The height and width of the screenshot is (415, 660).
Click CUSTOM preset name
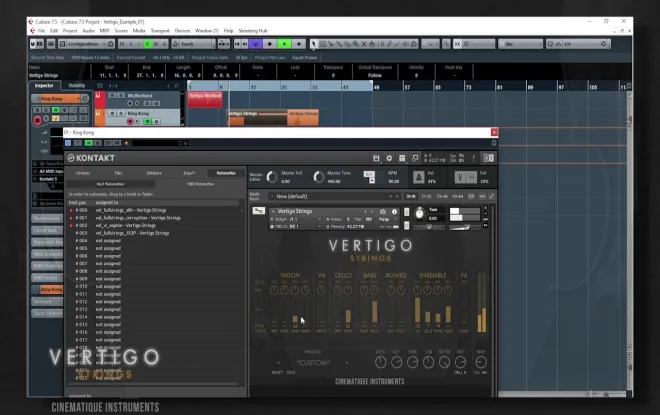(x=313, y=363)
